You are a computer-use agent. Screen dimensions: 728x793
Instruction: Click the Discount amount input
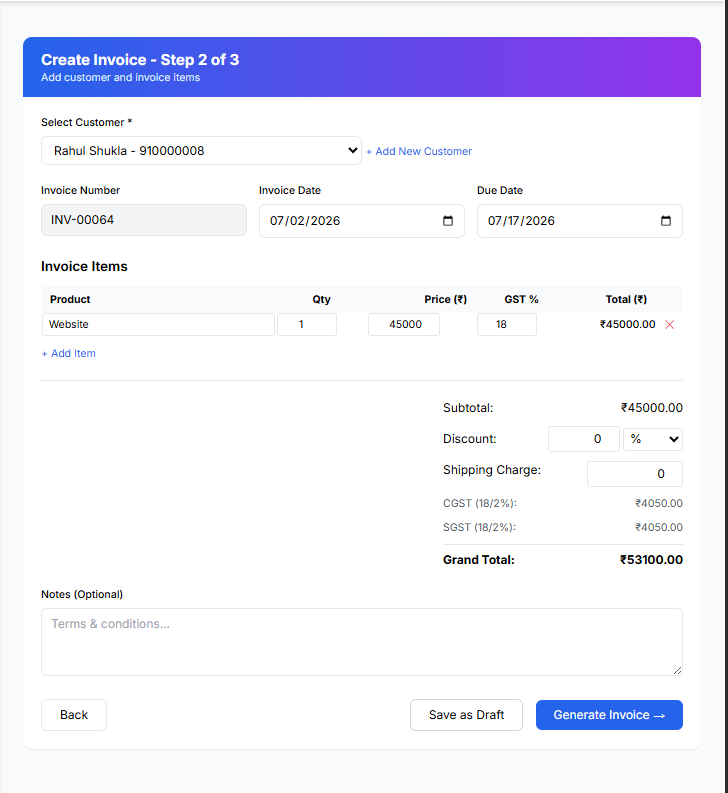[584, 439]
